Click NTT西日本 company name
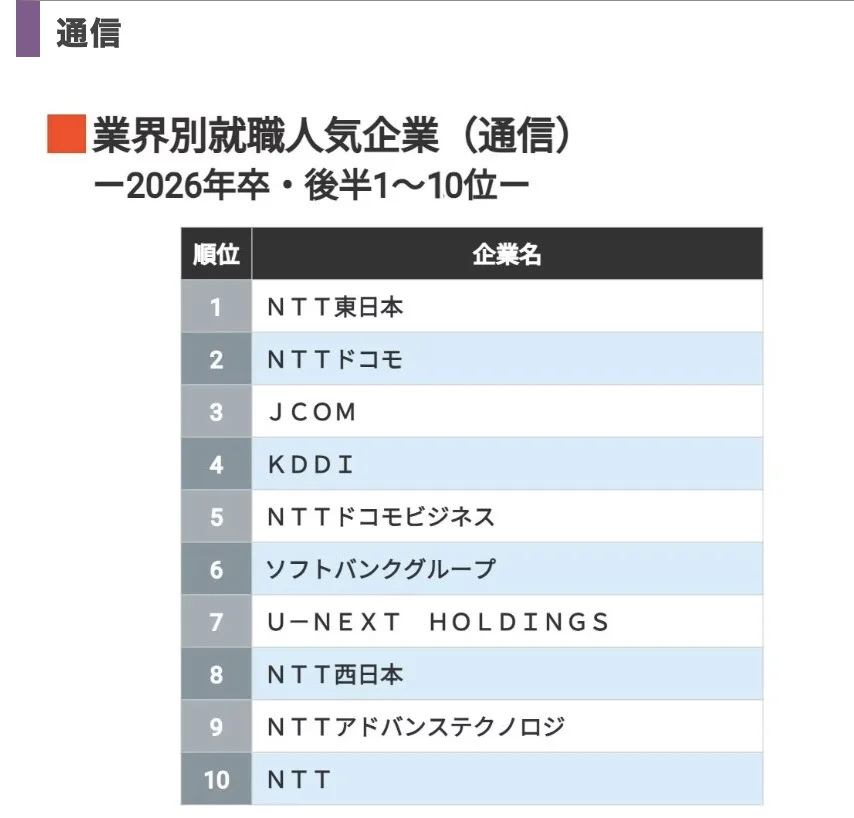 pos(336,674)
